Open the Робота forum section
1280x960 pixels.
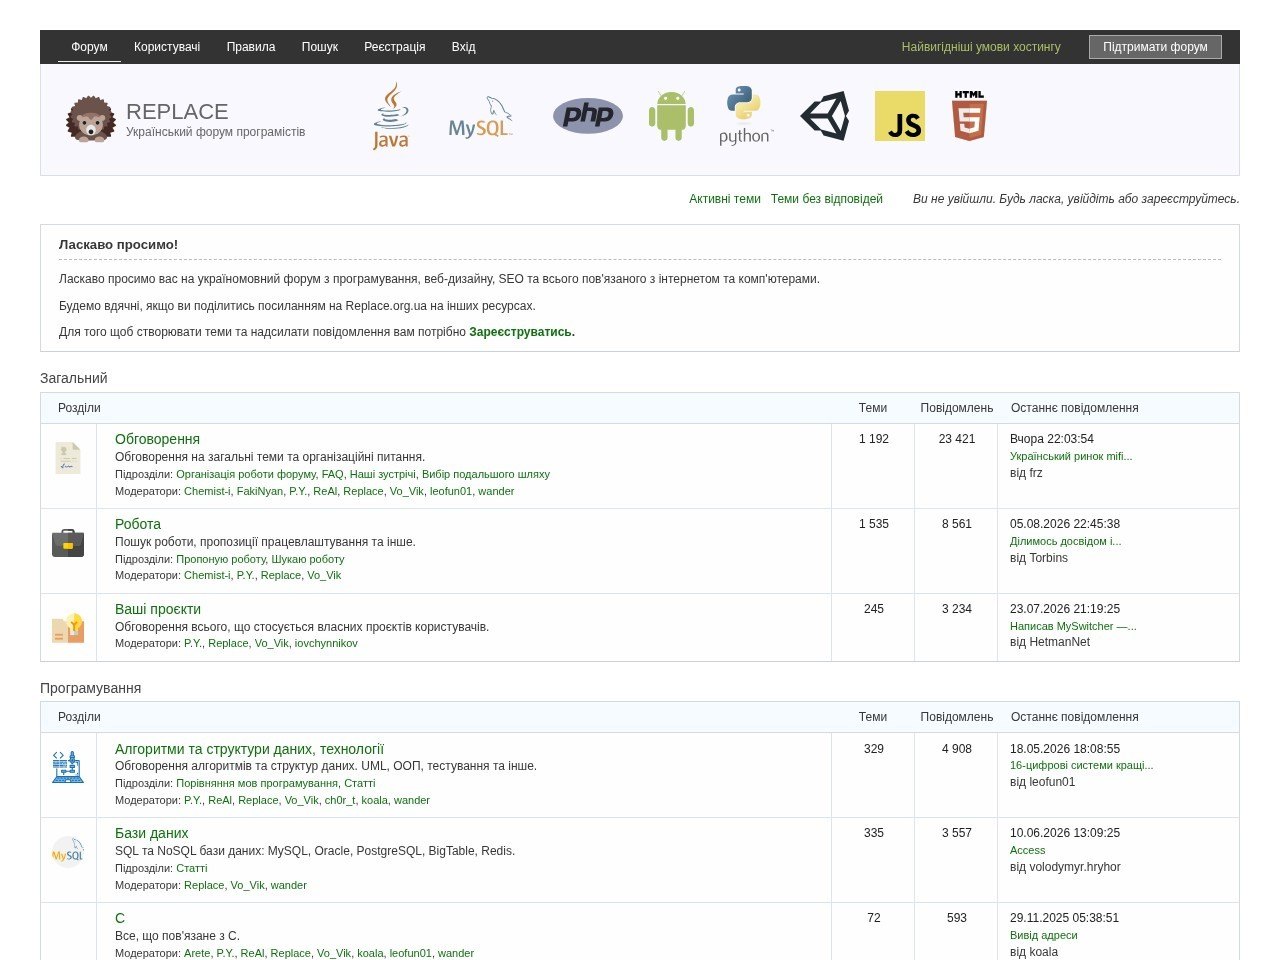tap(138, 524)
